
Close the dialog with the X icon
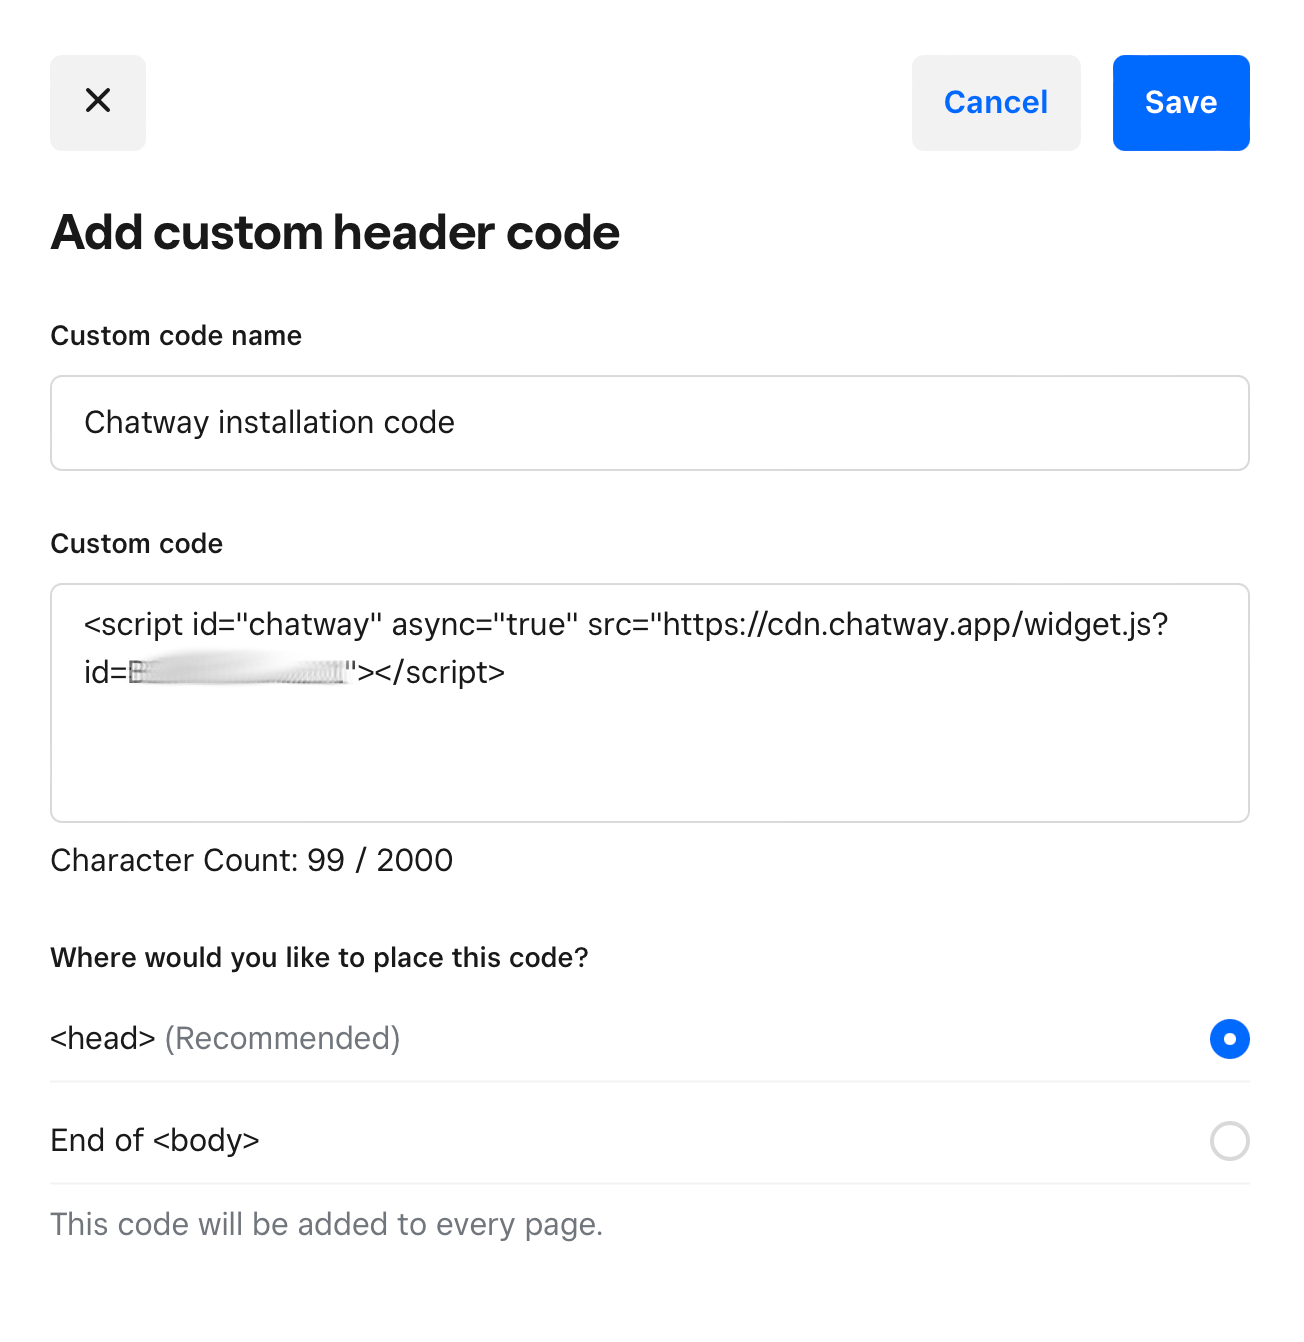[x=98, y=103]
